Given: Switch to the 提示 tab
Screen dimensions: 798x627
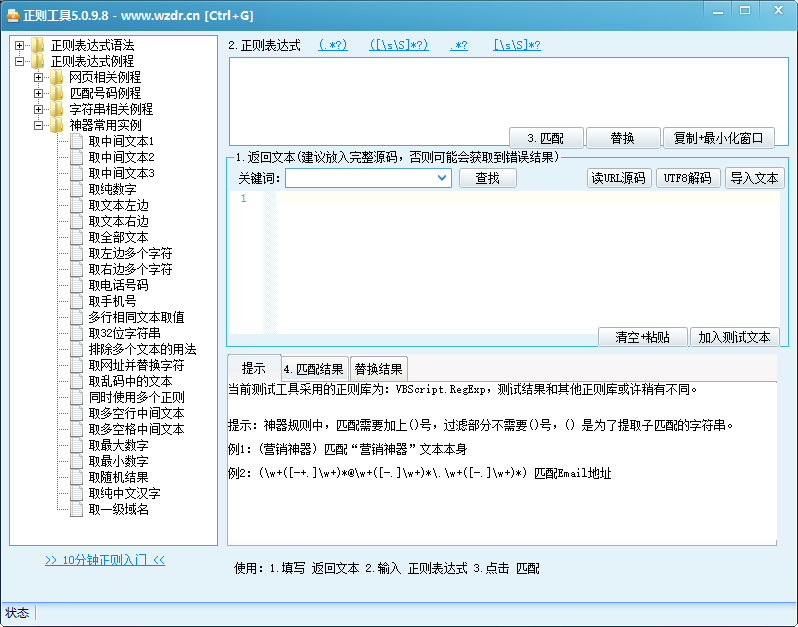Looking at the screenshot, I should (x=254, y=368).
